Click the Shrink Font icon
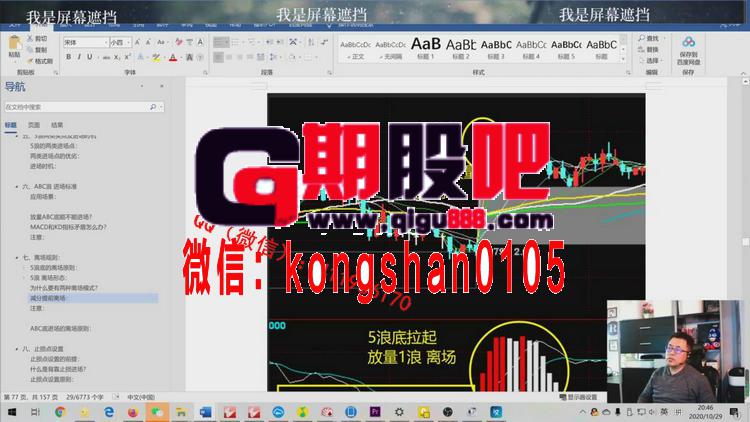Viewport: 750px width, 422px height. tap(148, 43)
